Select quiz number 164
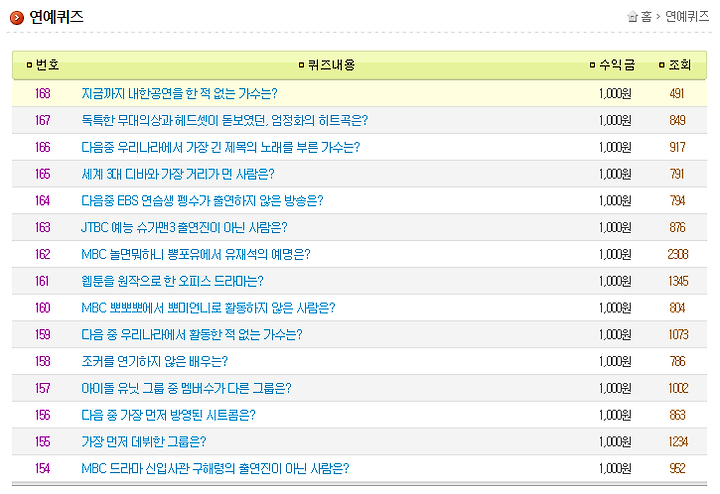This screenshot has height=494, width=720. click(x=43, y=201)
